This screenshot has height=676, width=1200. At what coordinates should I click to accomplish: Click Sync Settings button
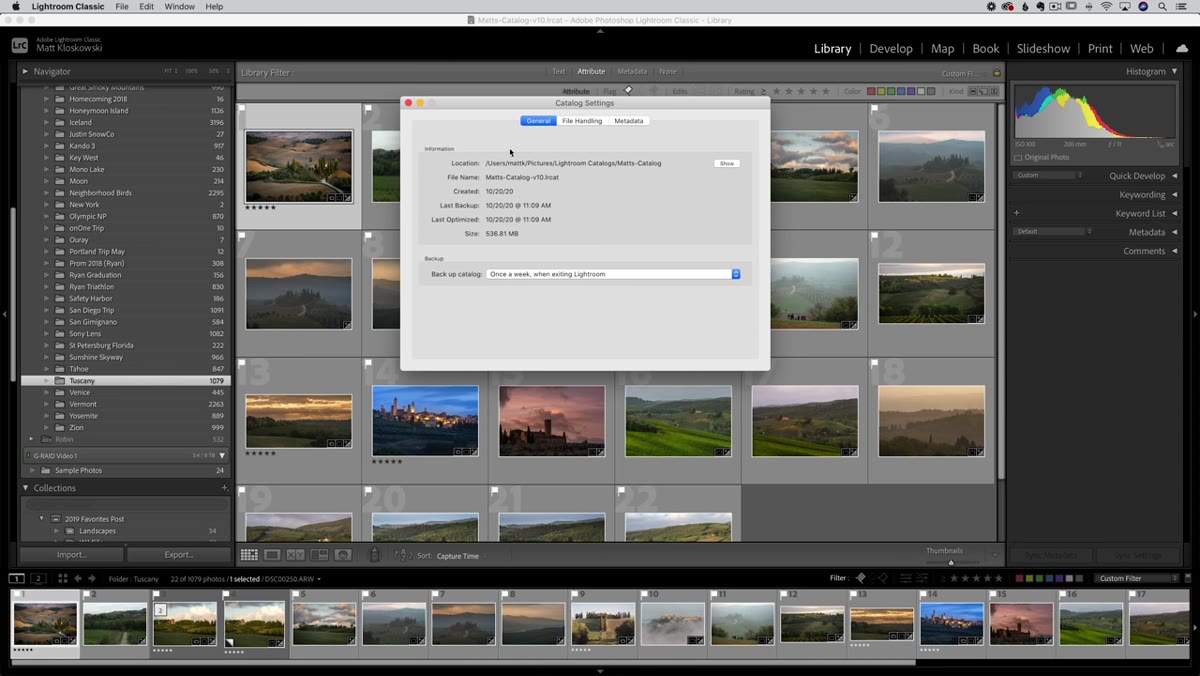coord(1138,555)
